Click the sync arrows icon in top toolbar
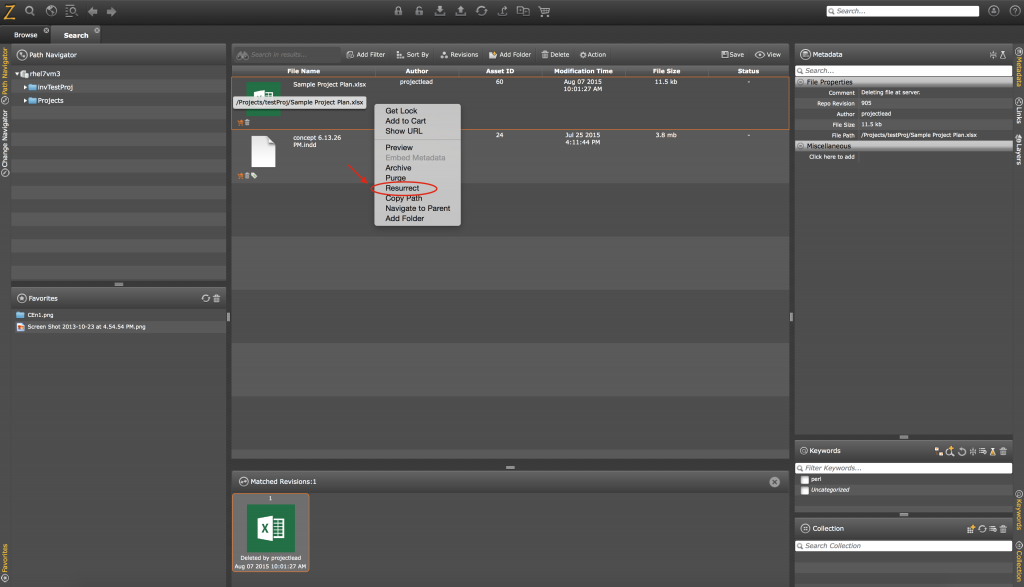This screenshot has width=1024, height=587. point(481,11)
